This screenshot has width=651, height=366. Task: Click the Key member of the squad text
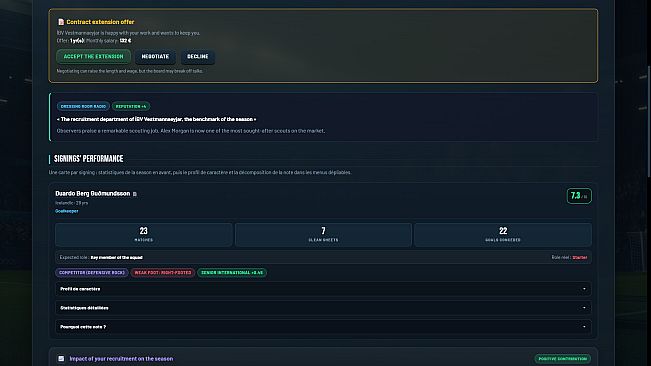pos(117,257)
